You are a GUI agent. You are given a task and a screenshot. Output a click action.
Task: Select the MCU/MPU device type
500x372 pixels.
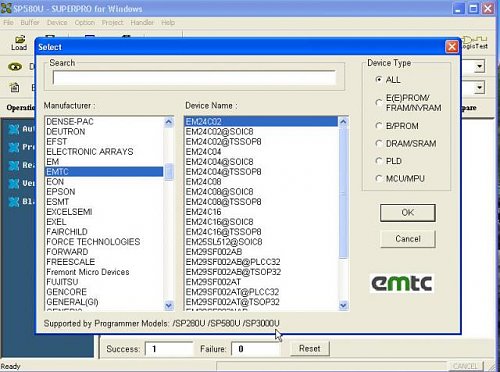point(379,178)
